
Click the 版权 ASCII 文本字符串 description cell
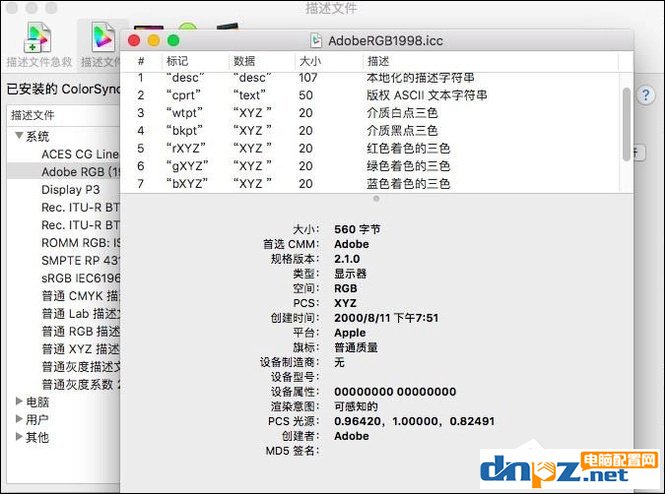427,95
